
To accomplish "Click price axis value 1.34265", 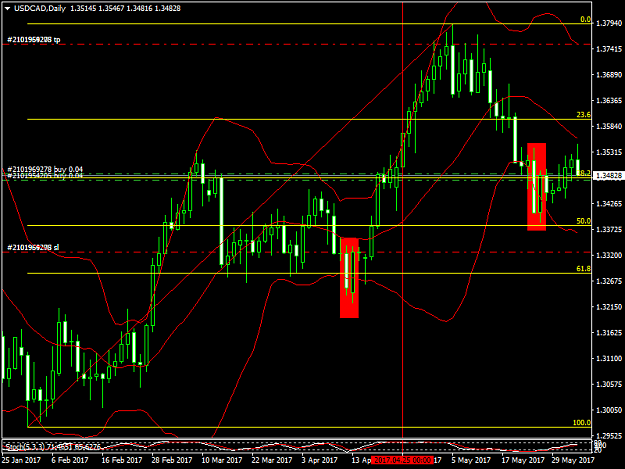I will [x=609, y=204].
